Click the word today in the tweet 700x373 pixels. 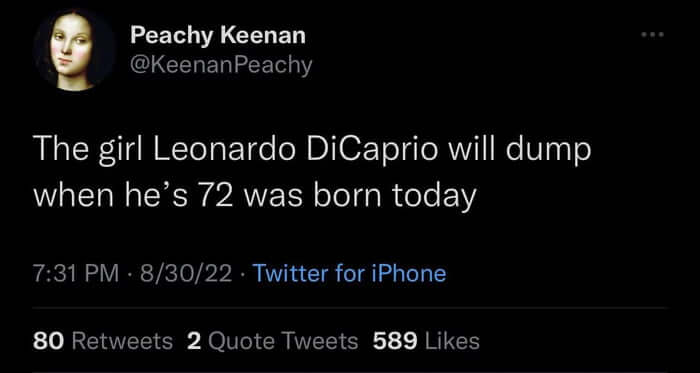click(x=433, y=198)
